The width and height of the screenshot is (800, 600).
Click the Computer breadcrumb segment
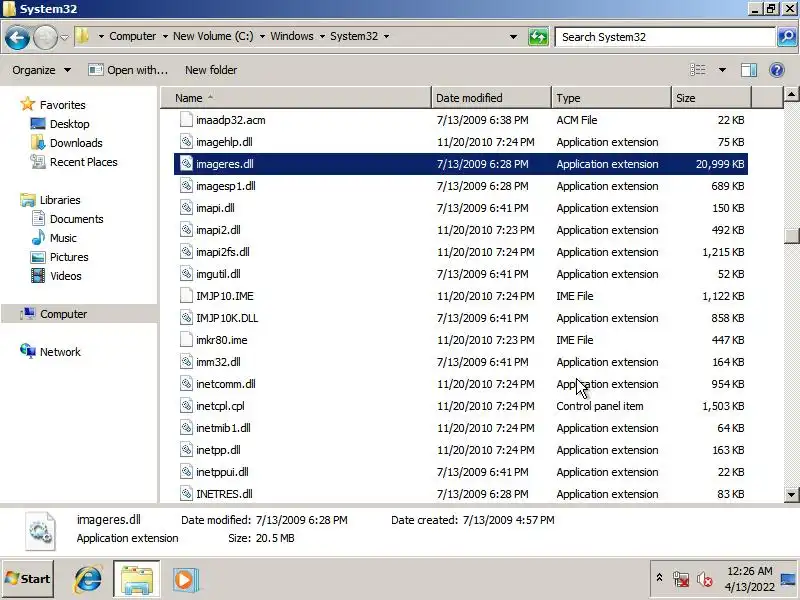[133, 36]
